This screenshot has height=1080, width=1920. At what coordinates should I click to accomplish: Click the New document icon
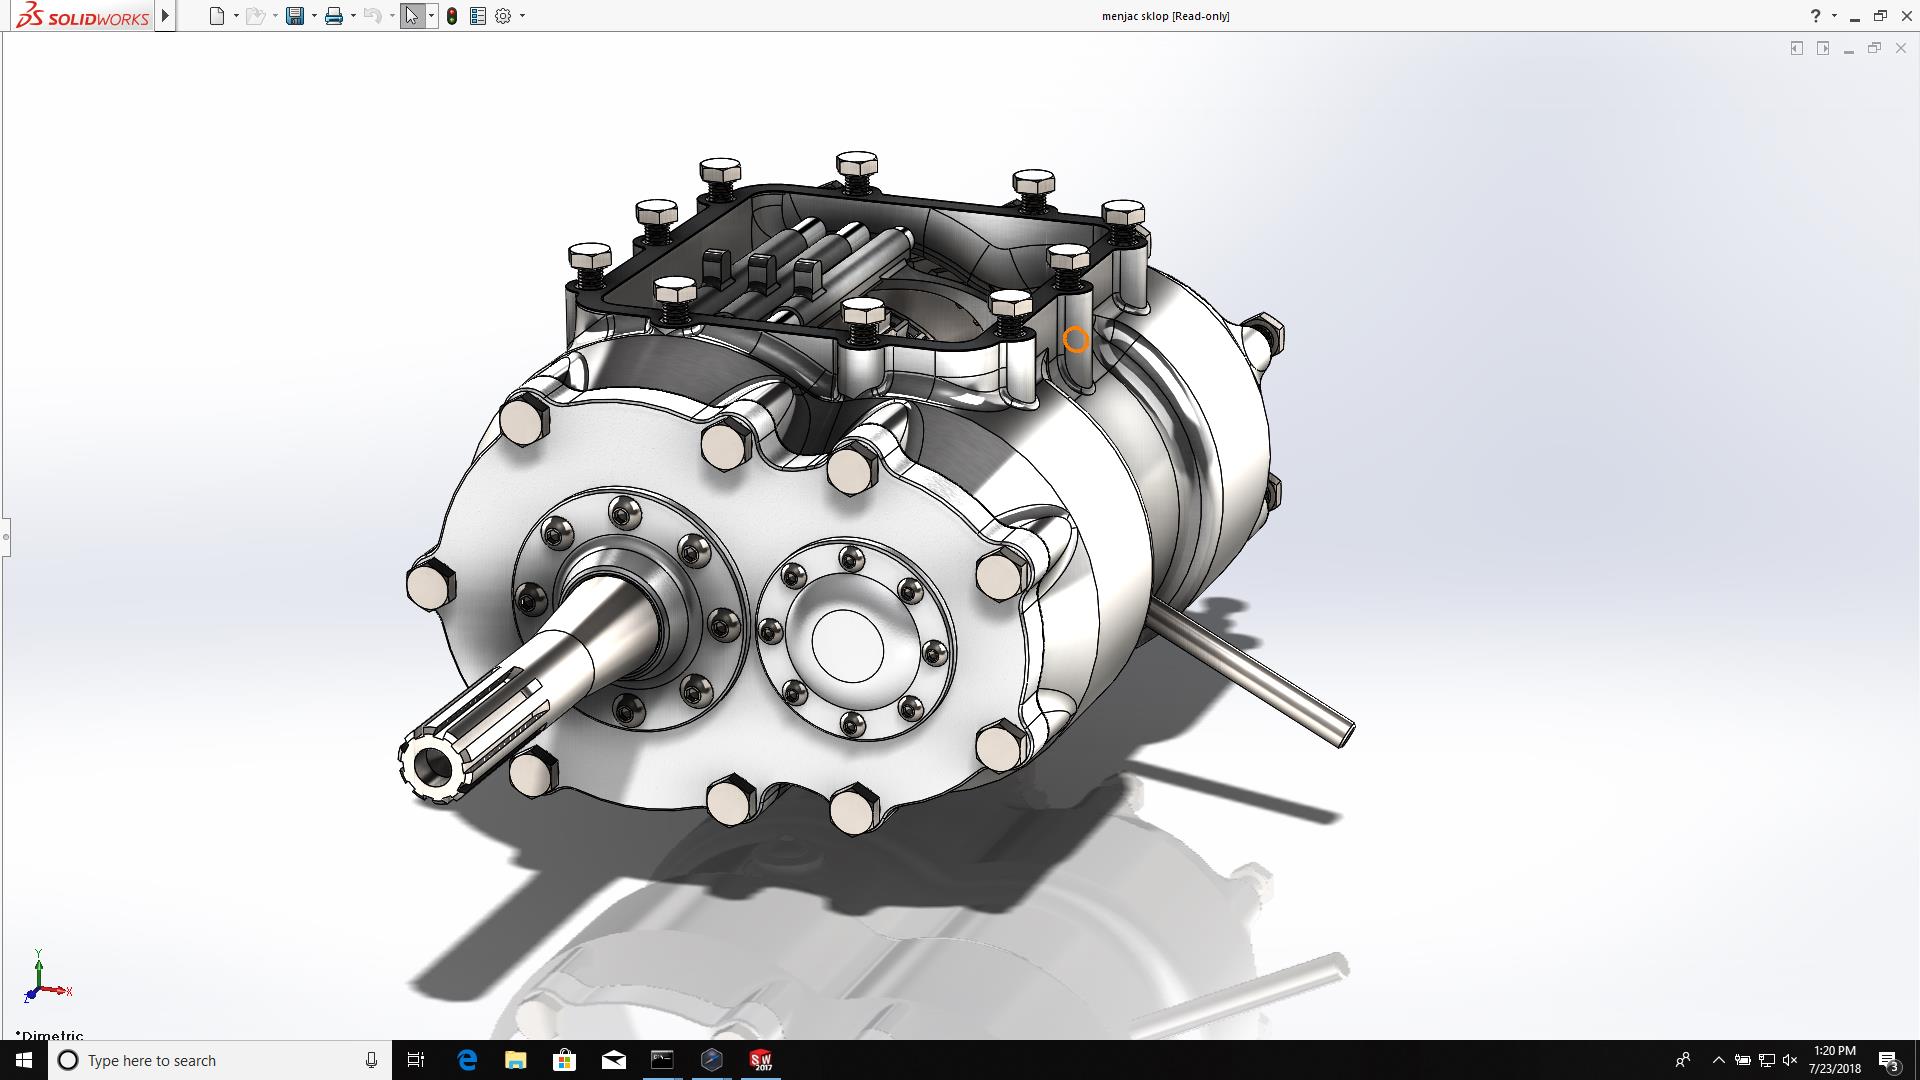[x=216, y=16]
